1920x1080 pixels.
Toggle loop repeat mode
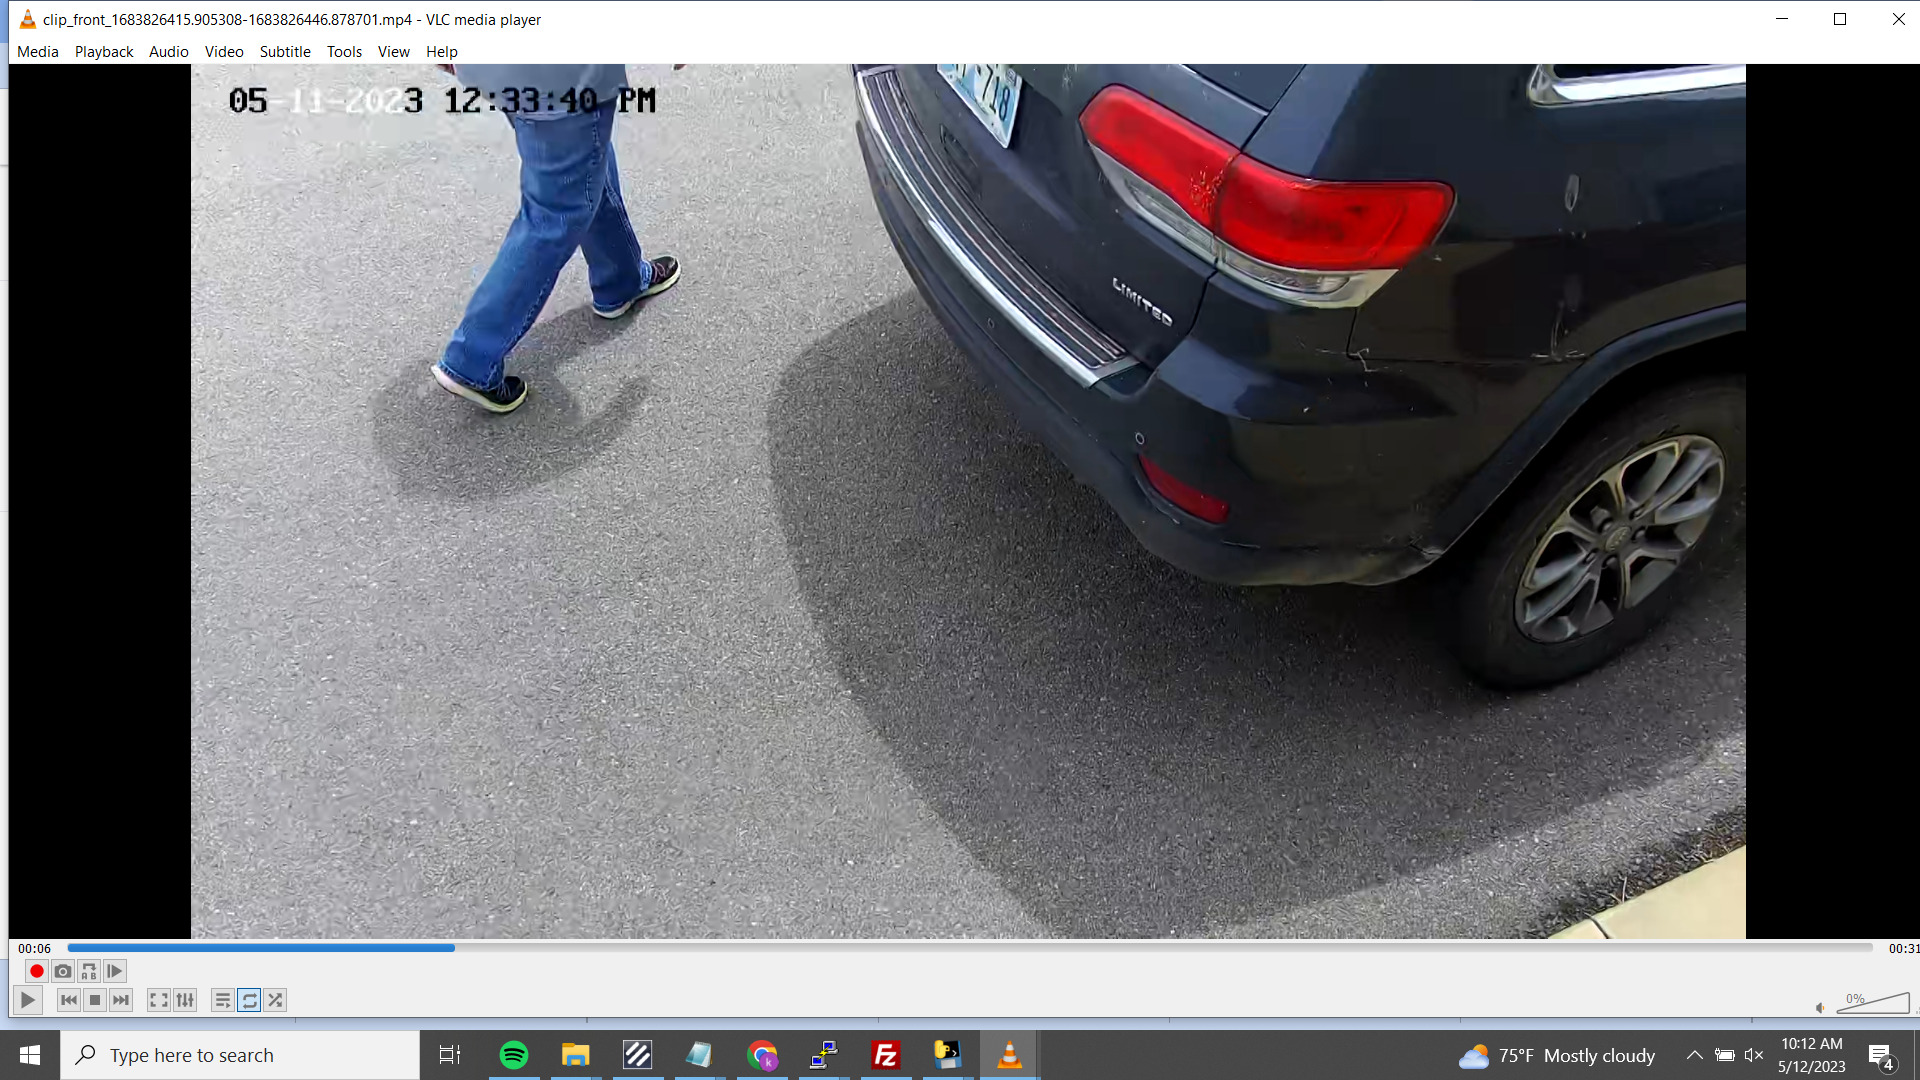point(249,1000)
